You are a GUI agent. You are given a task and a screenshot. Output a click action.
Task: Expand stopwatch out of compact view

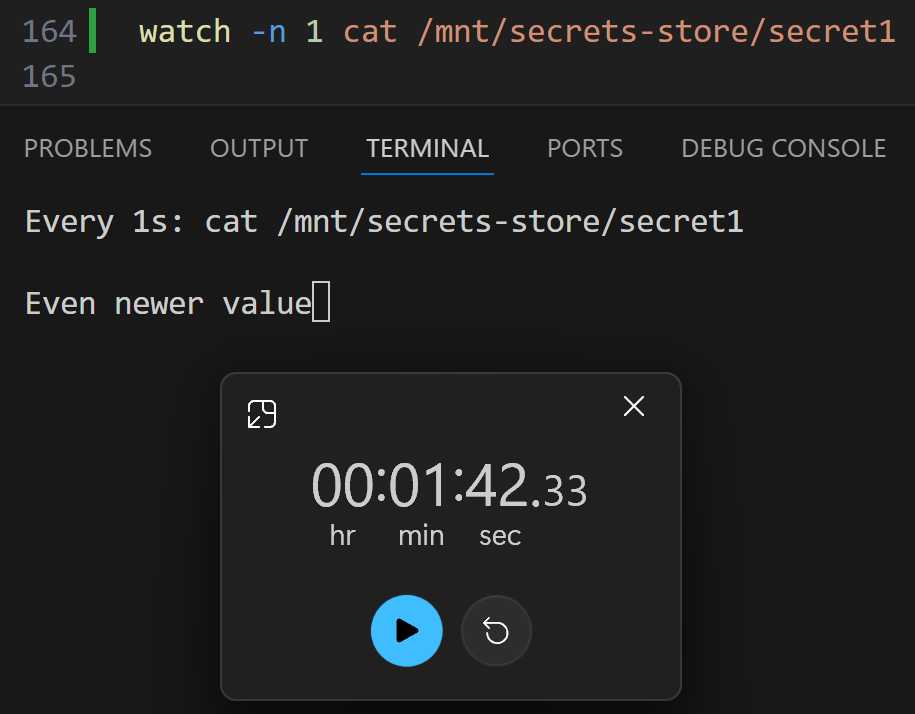point(261,414)
